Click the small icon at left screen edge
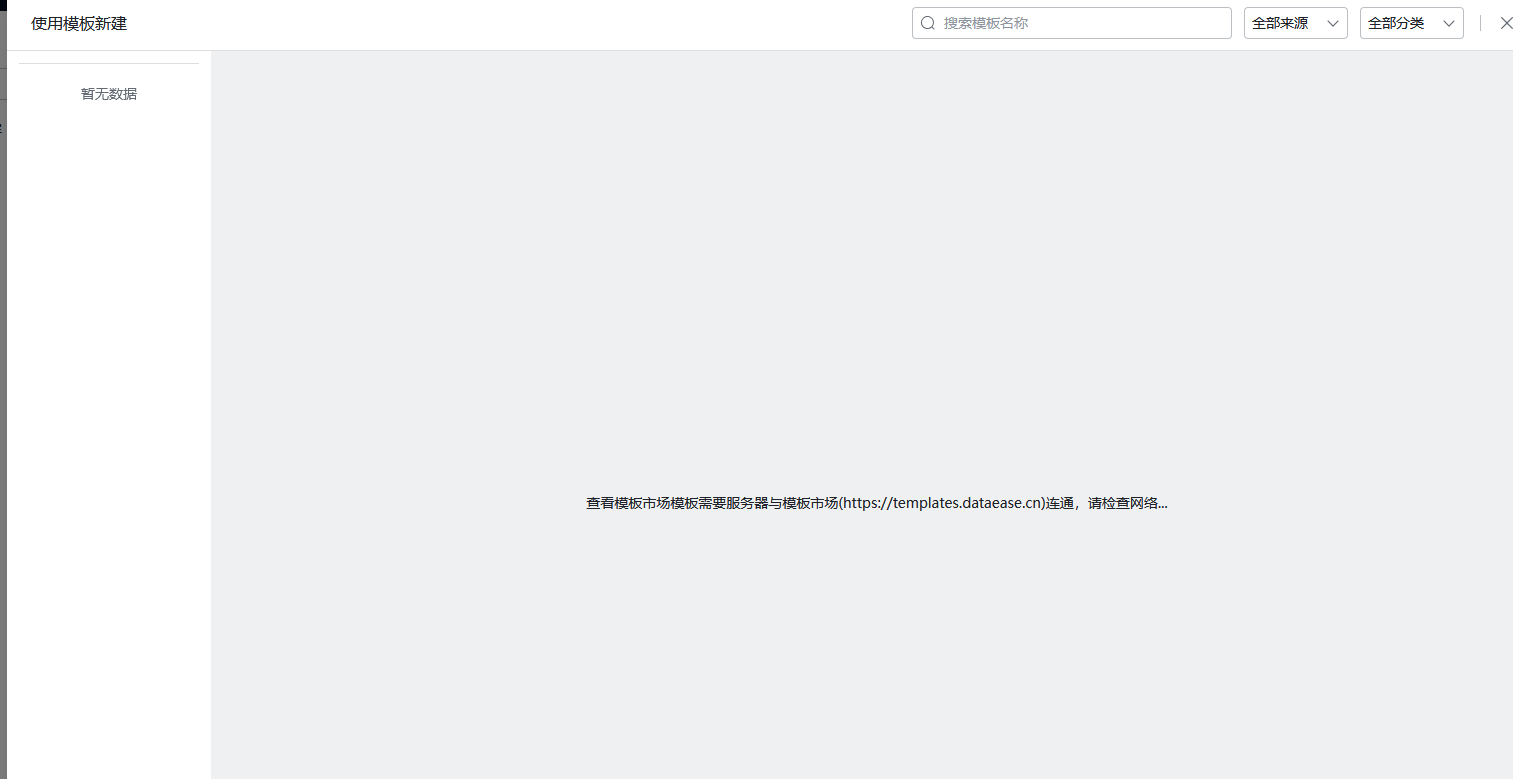 (x=3, y=128)
